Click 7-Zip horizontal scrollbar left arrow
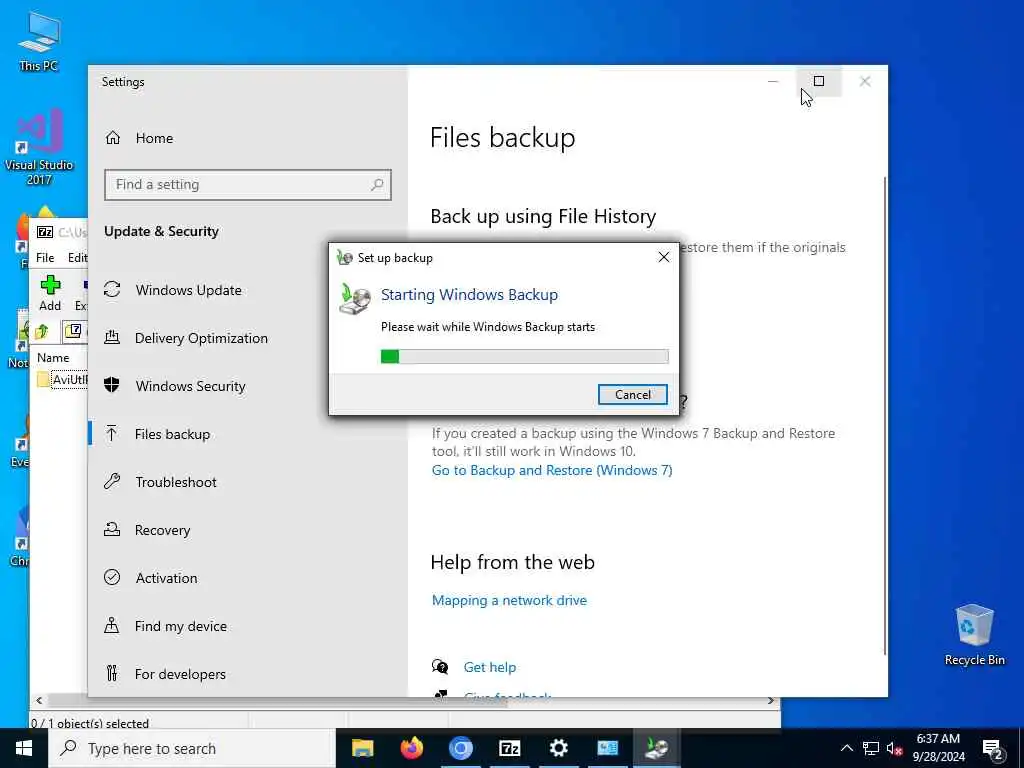Image resolution: width=1024 pixels, height=768 pixels. (39, 701)
